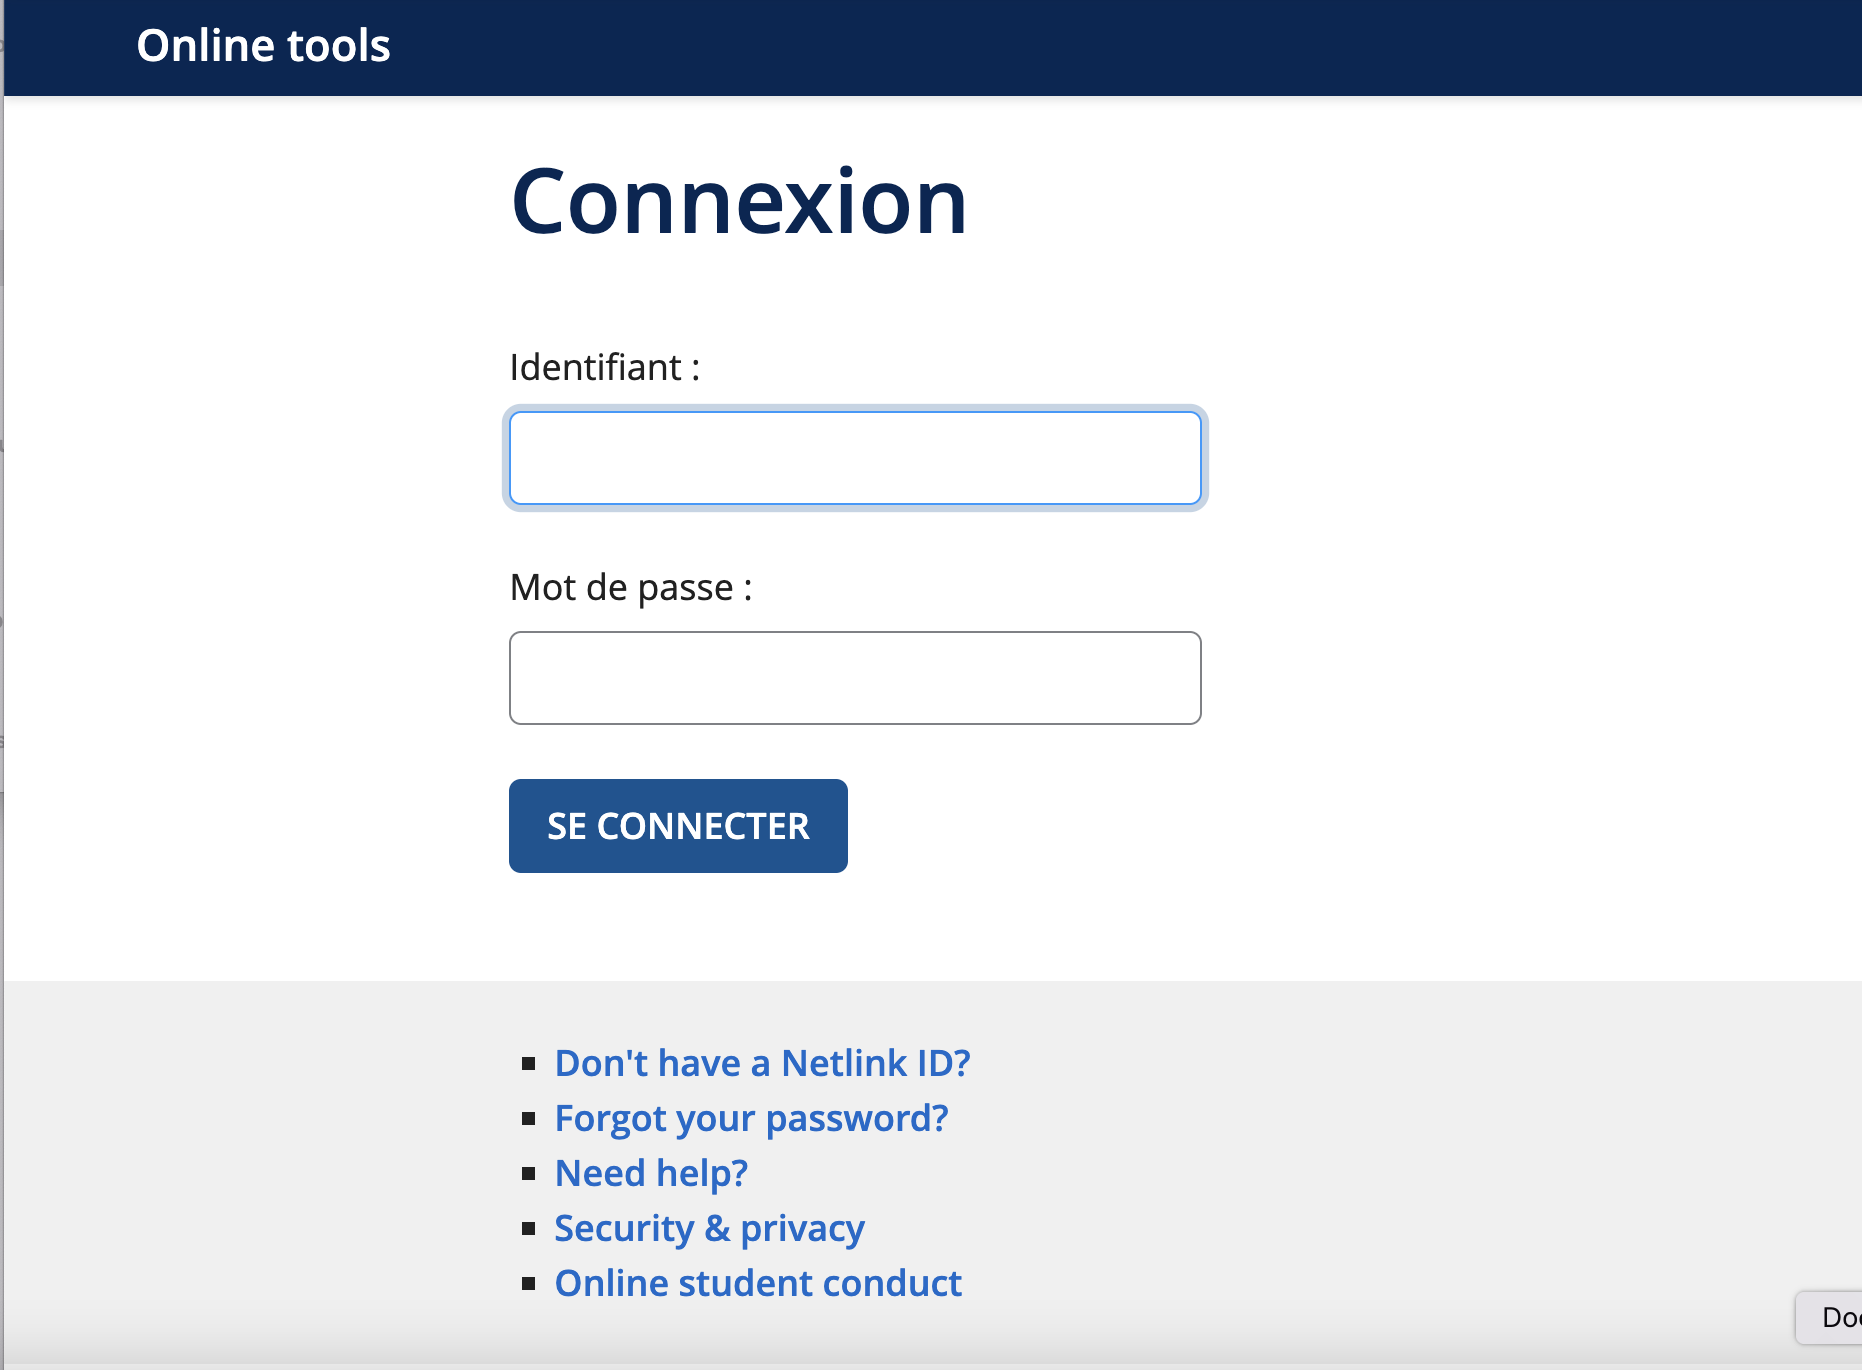Select the Mot de passe text field
Screen dimensions: 1862x1370
click(x=855, y=678)
